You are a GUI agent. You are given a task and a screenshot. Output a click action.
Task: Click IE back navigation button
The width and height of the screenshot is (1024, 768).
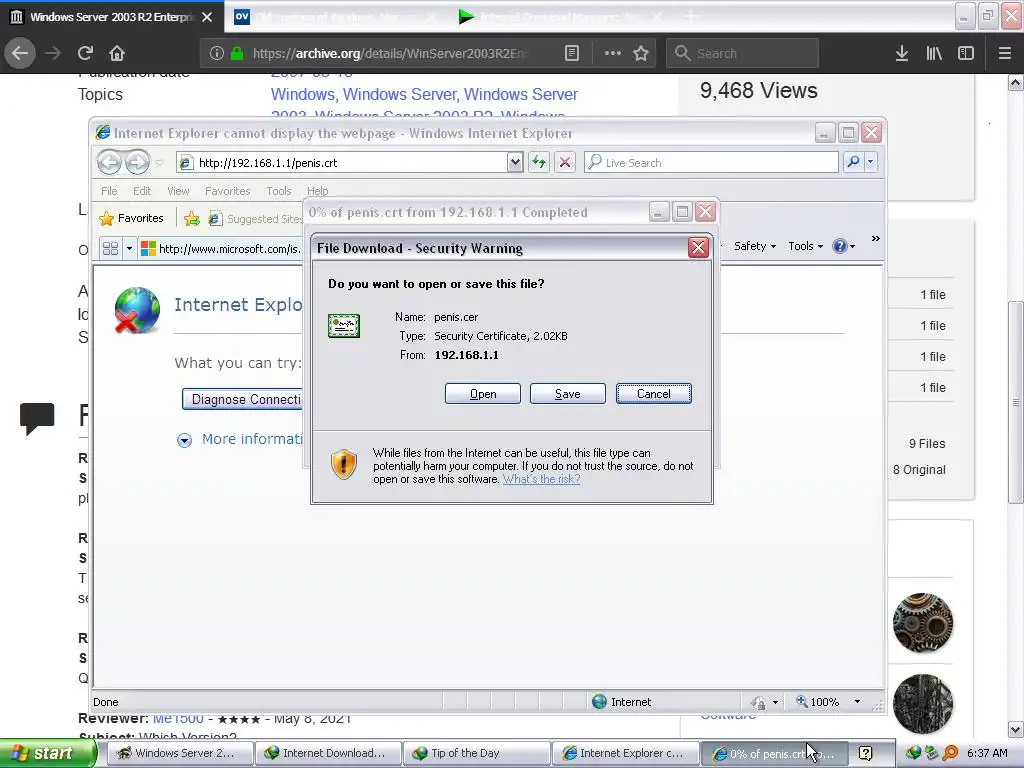(109, 162)
